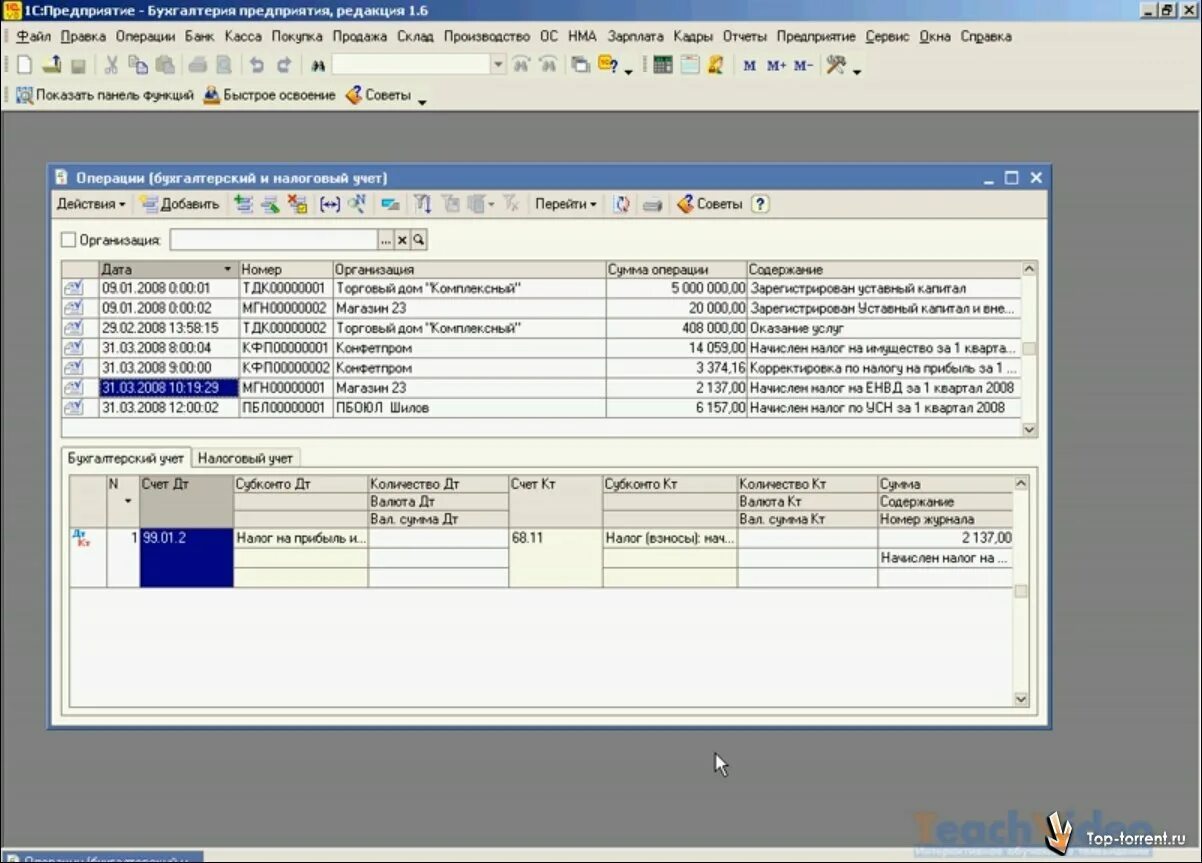Screen dimensions: 1202x863
Task: Click the Redo arrow icon
Action: tap(284, 65)
